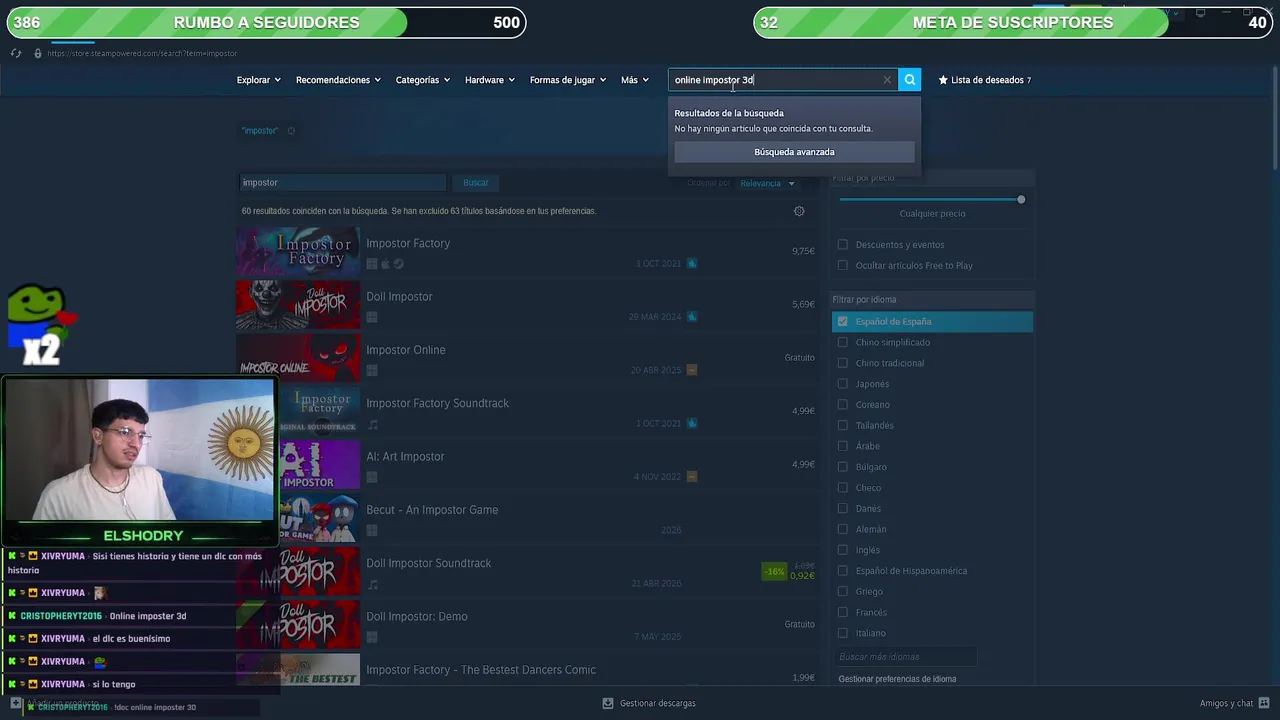Click review thumbs icon for Doll Impostor
The width and height of the screenshot is (1280, 720).
pyautogui.click(x=692, y=317)
